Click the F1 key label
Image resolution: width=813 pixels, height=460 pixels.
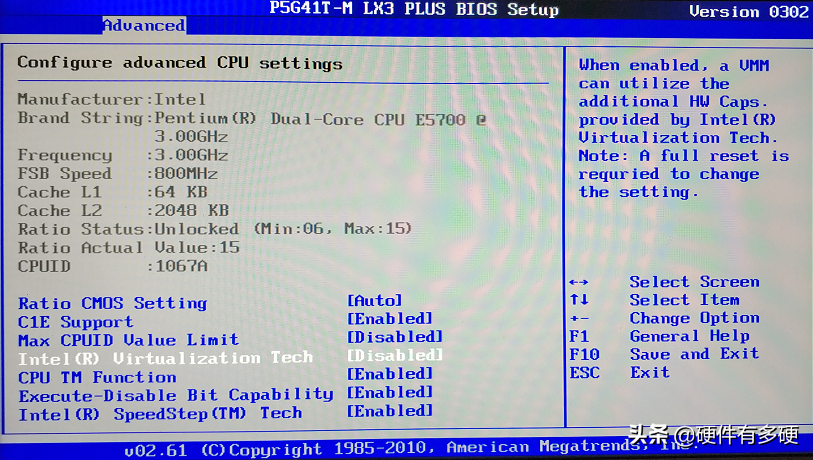579,337
